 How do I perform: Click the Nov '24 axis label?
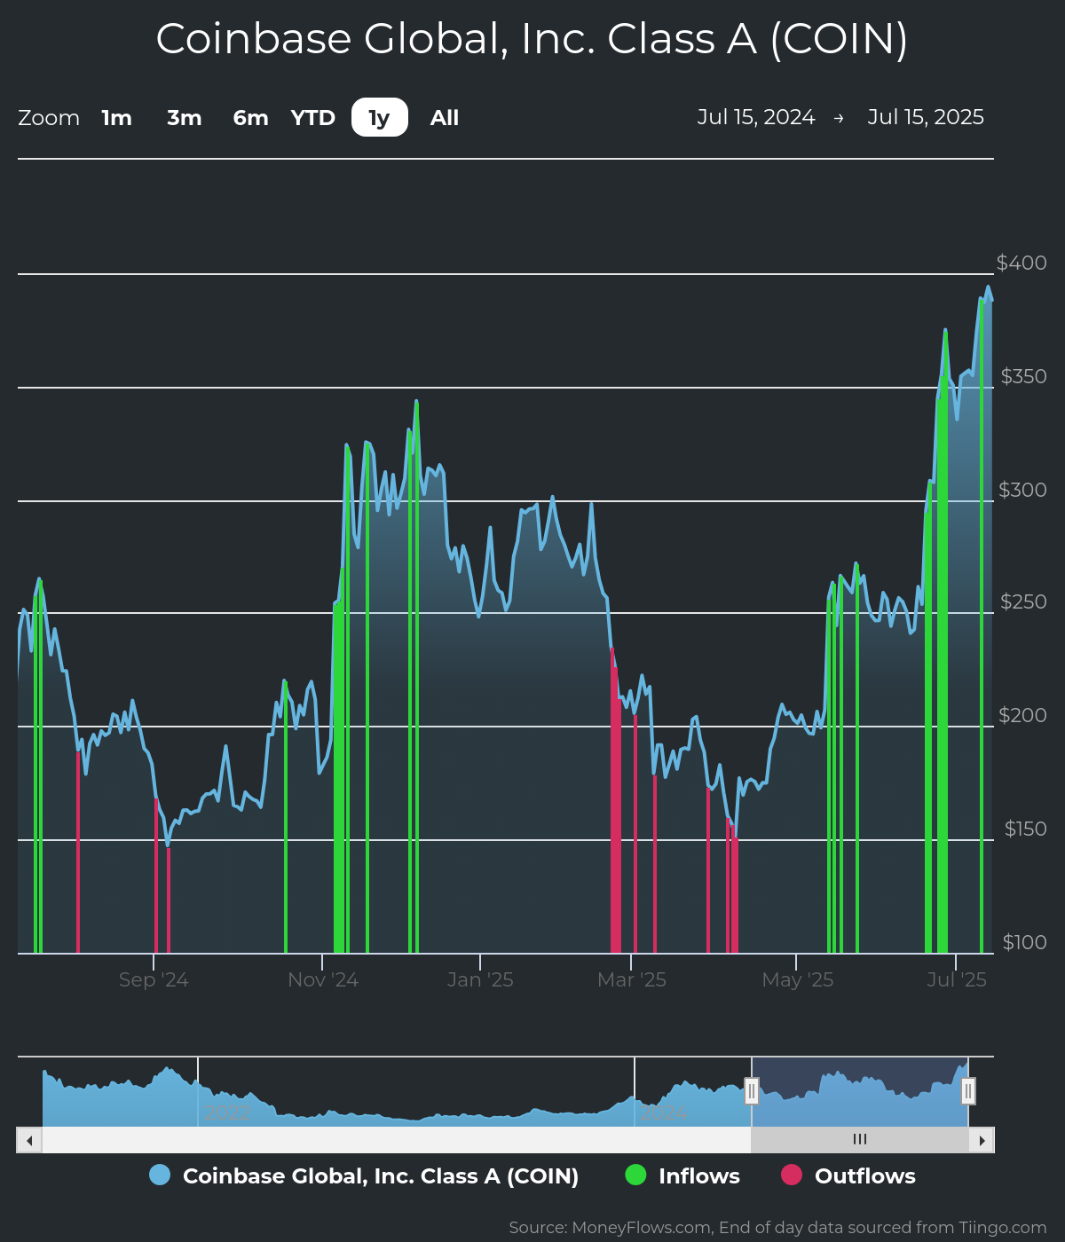pyautogui.click(x=323, y=980)
